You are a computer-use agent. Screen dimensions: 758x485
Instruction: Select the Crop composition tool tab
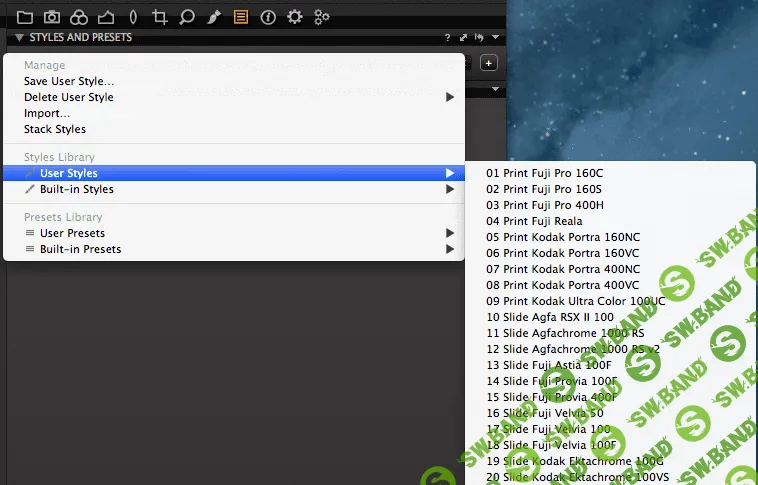click(x=159, y=16)
